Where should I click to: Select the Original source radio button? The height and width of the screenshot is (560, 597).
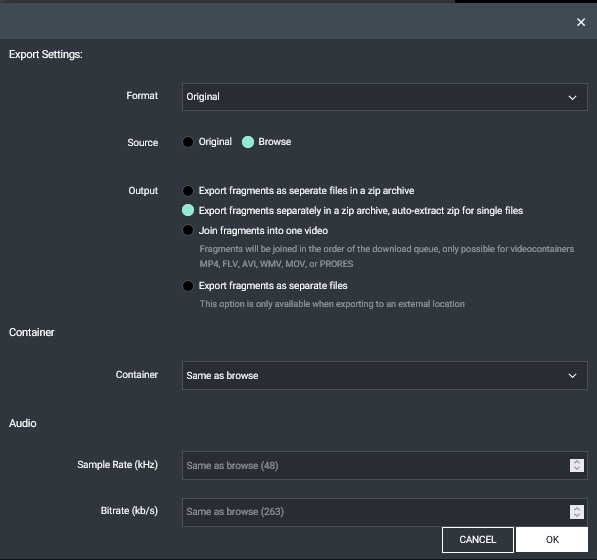pyautogui.click(x=188, y=142)
